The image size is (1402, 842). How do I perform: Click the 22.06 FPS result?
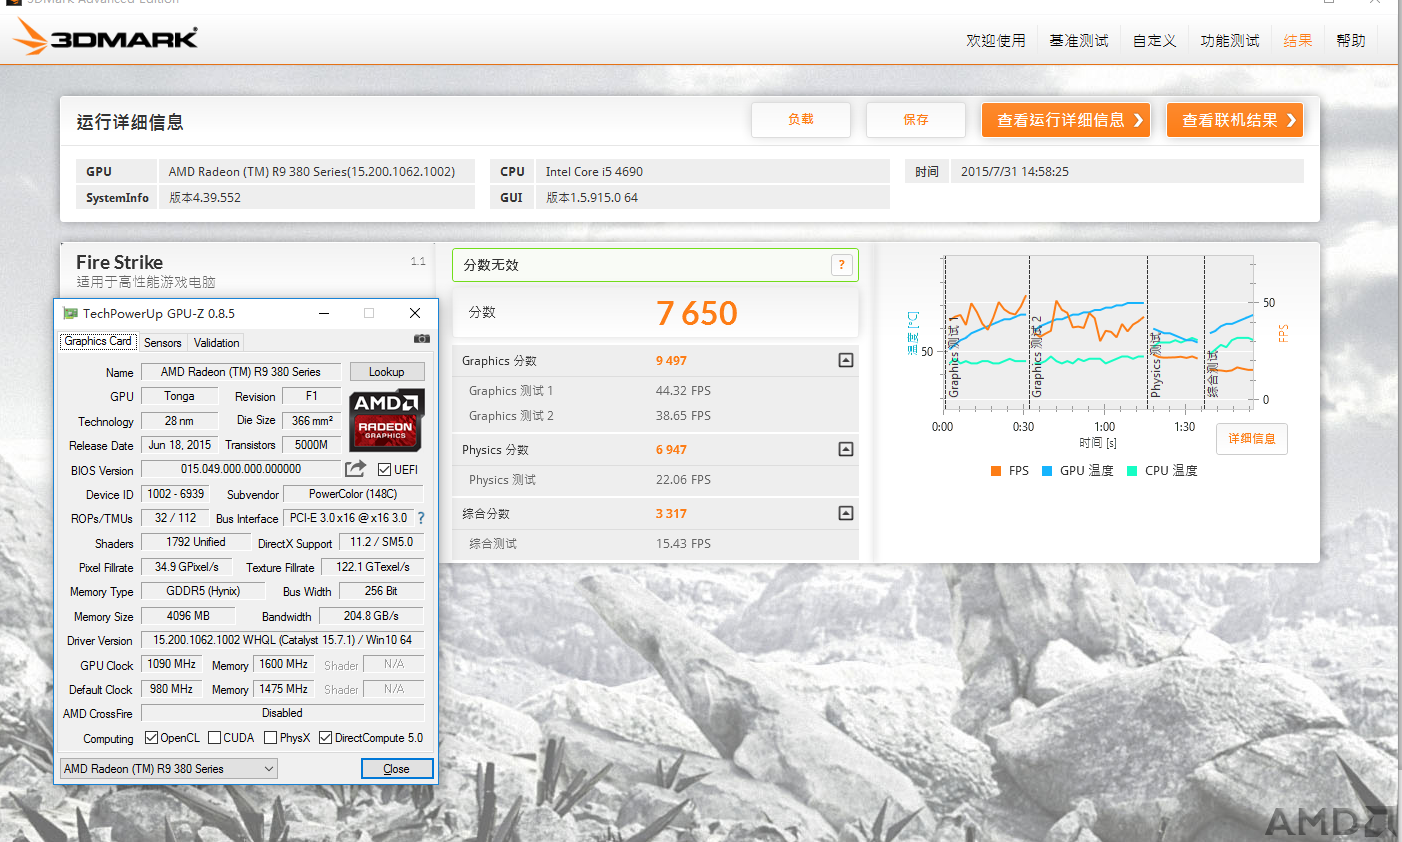point(683,479)
